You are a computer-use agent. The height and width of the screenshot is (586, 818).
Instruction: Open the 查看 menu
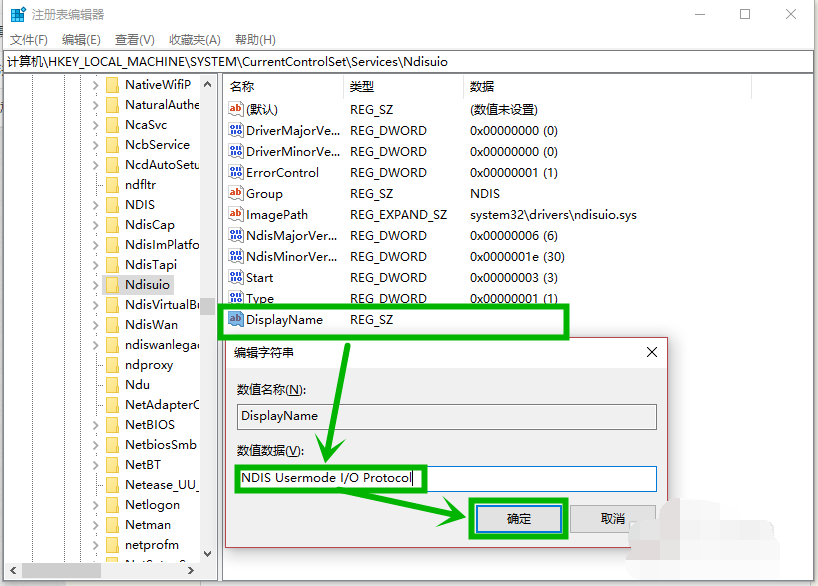pos(135,39)
